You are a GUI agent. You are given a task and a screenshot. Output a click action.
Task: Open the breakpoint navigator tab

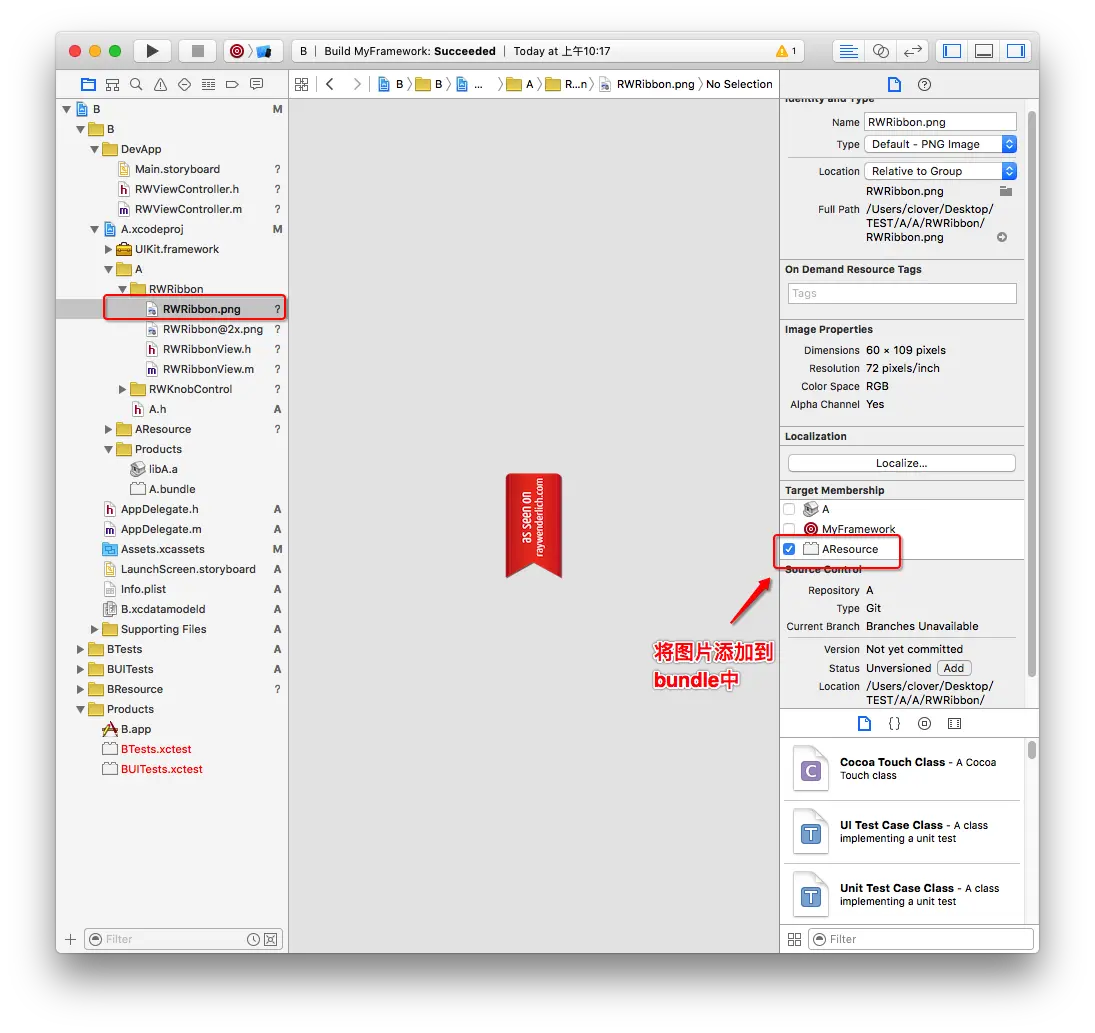pos(233,85)
